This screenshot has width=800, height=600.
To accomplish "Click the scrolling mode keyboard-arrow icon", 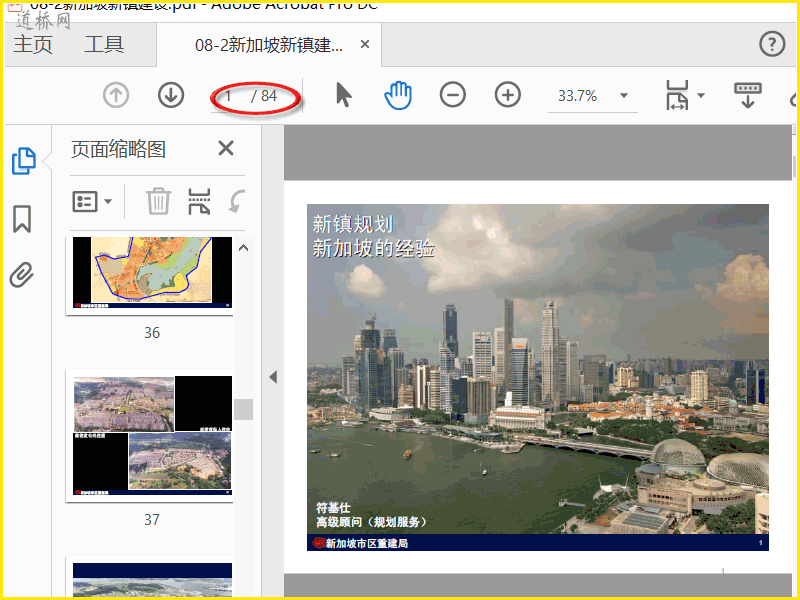I will [748, 95].
